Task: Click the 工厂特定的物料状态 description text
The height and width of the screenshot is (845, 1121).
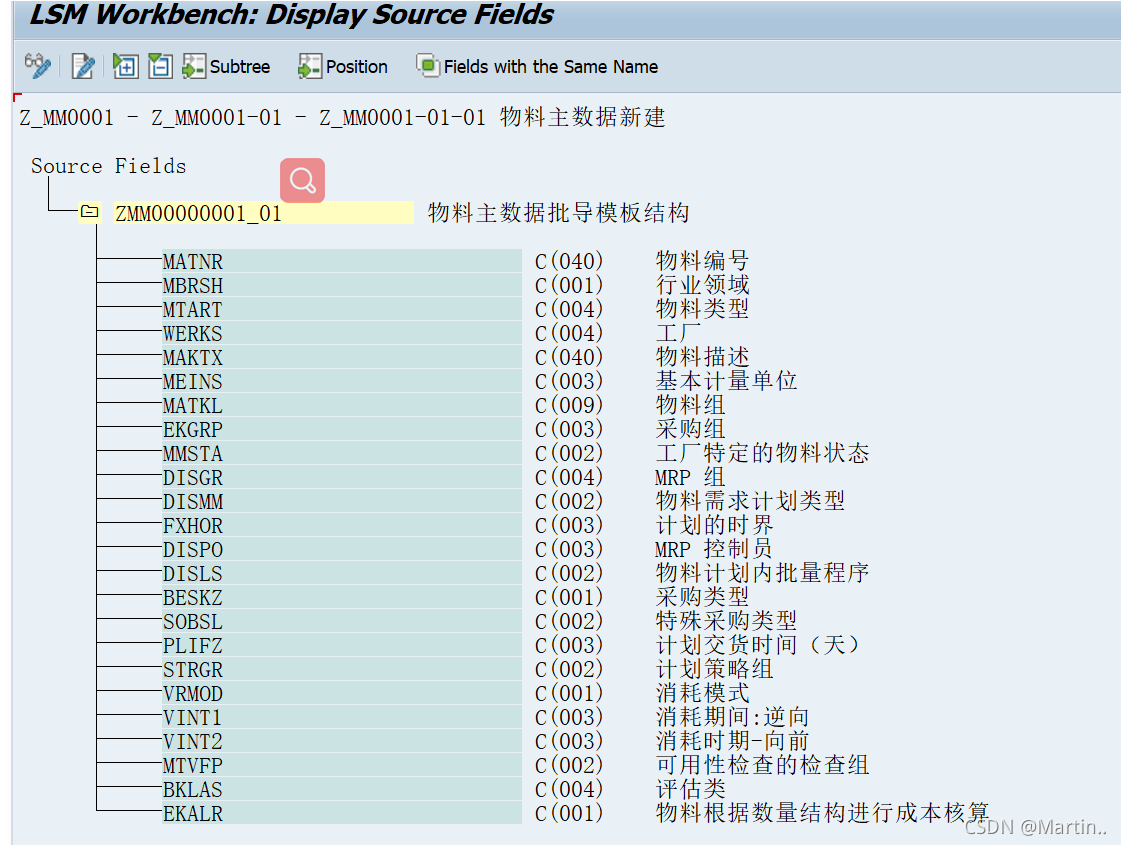Action: tap(762, 453)
